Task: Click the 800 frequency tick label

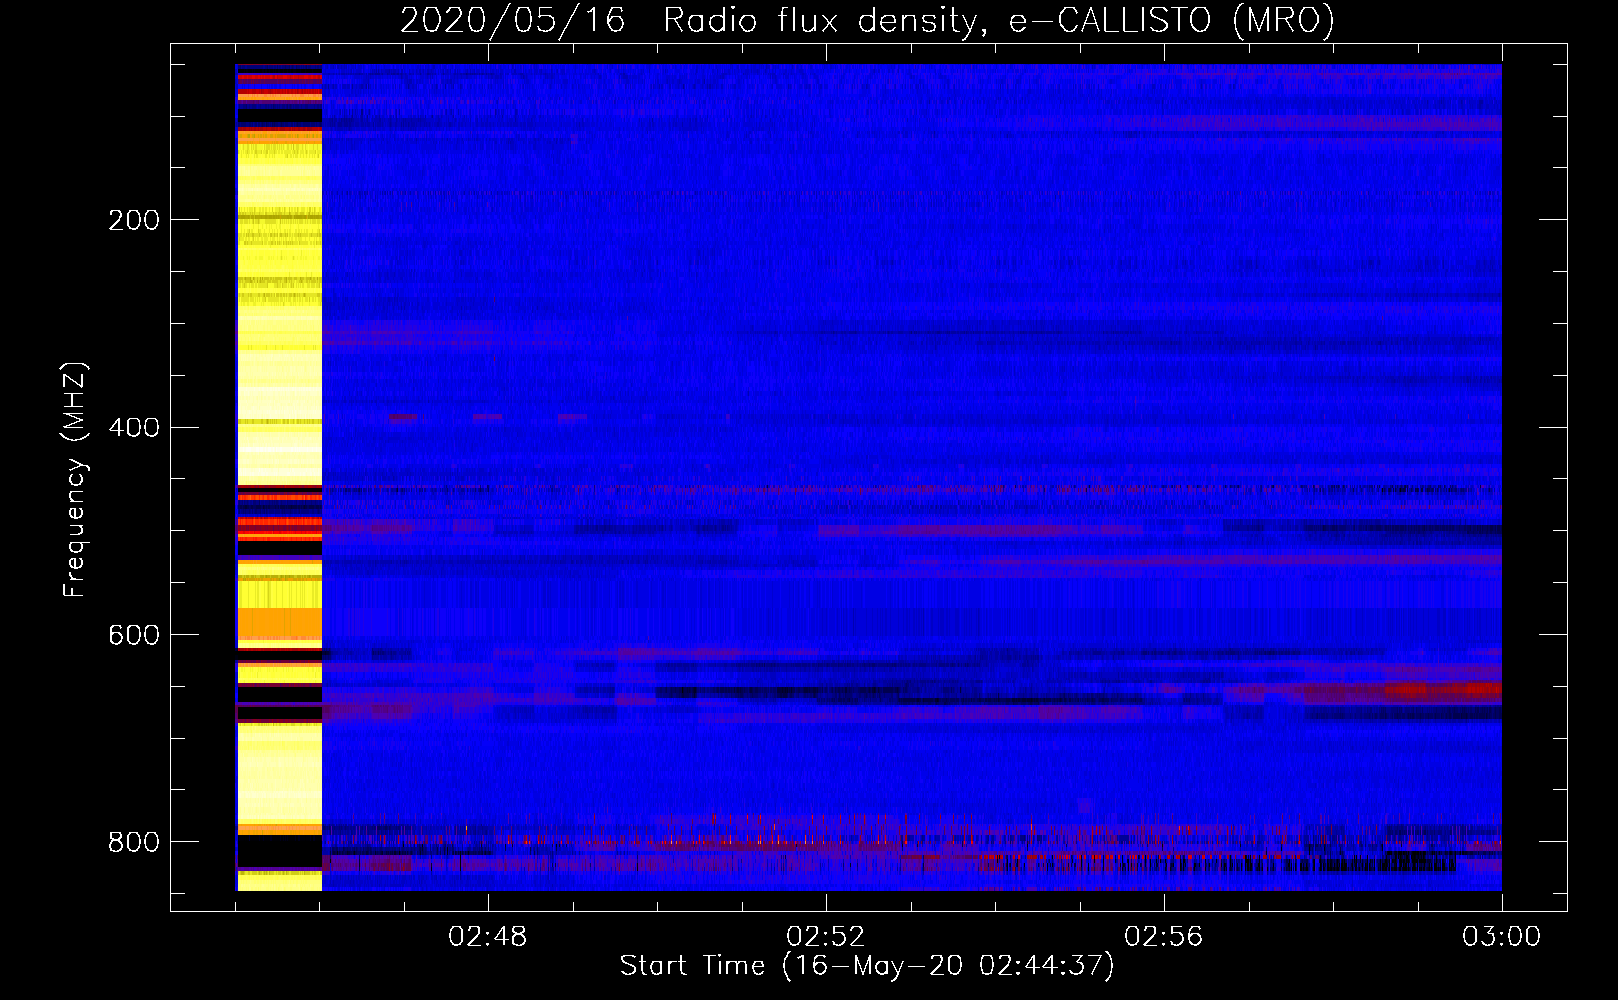Action: (134, 842)
